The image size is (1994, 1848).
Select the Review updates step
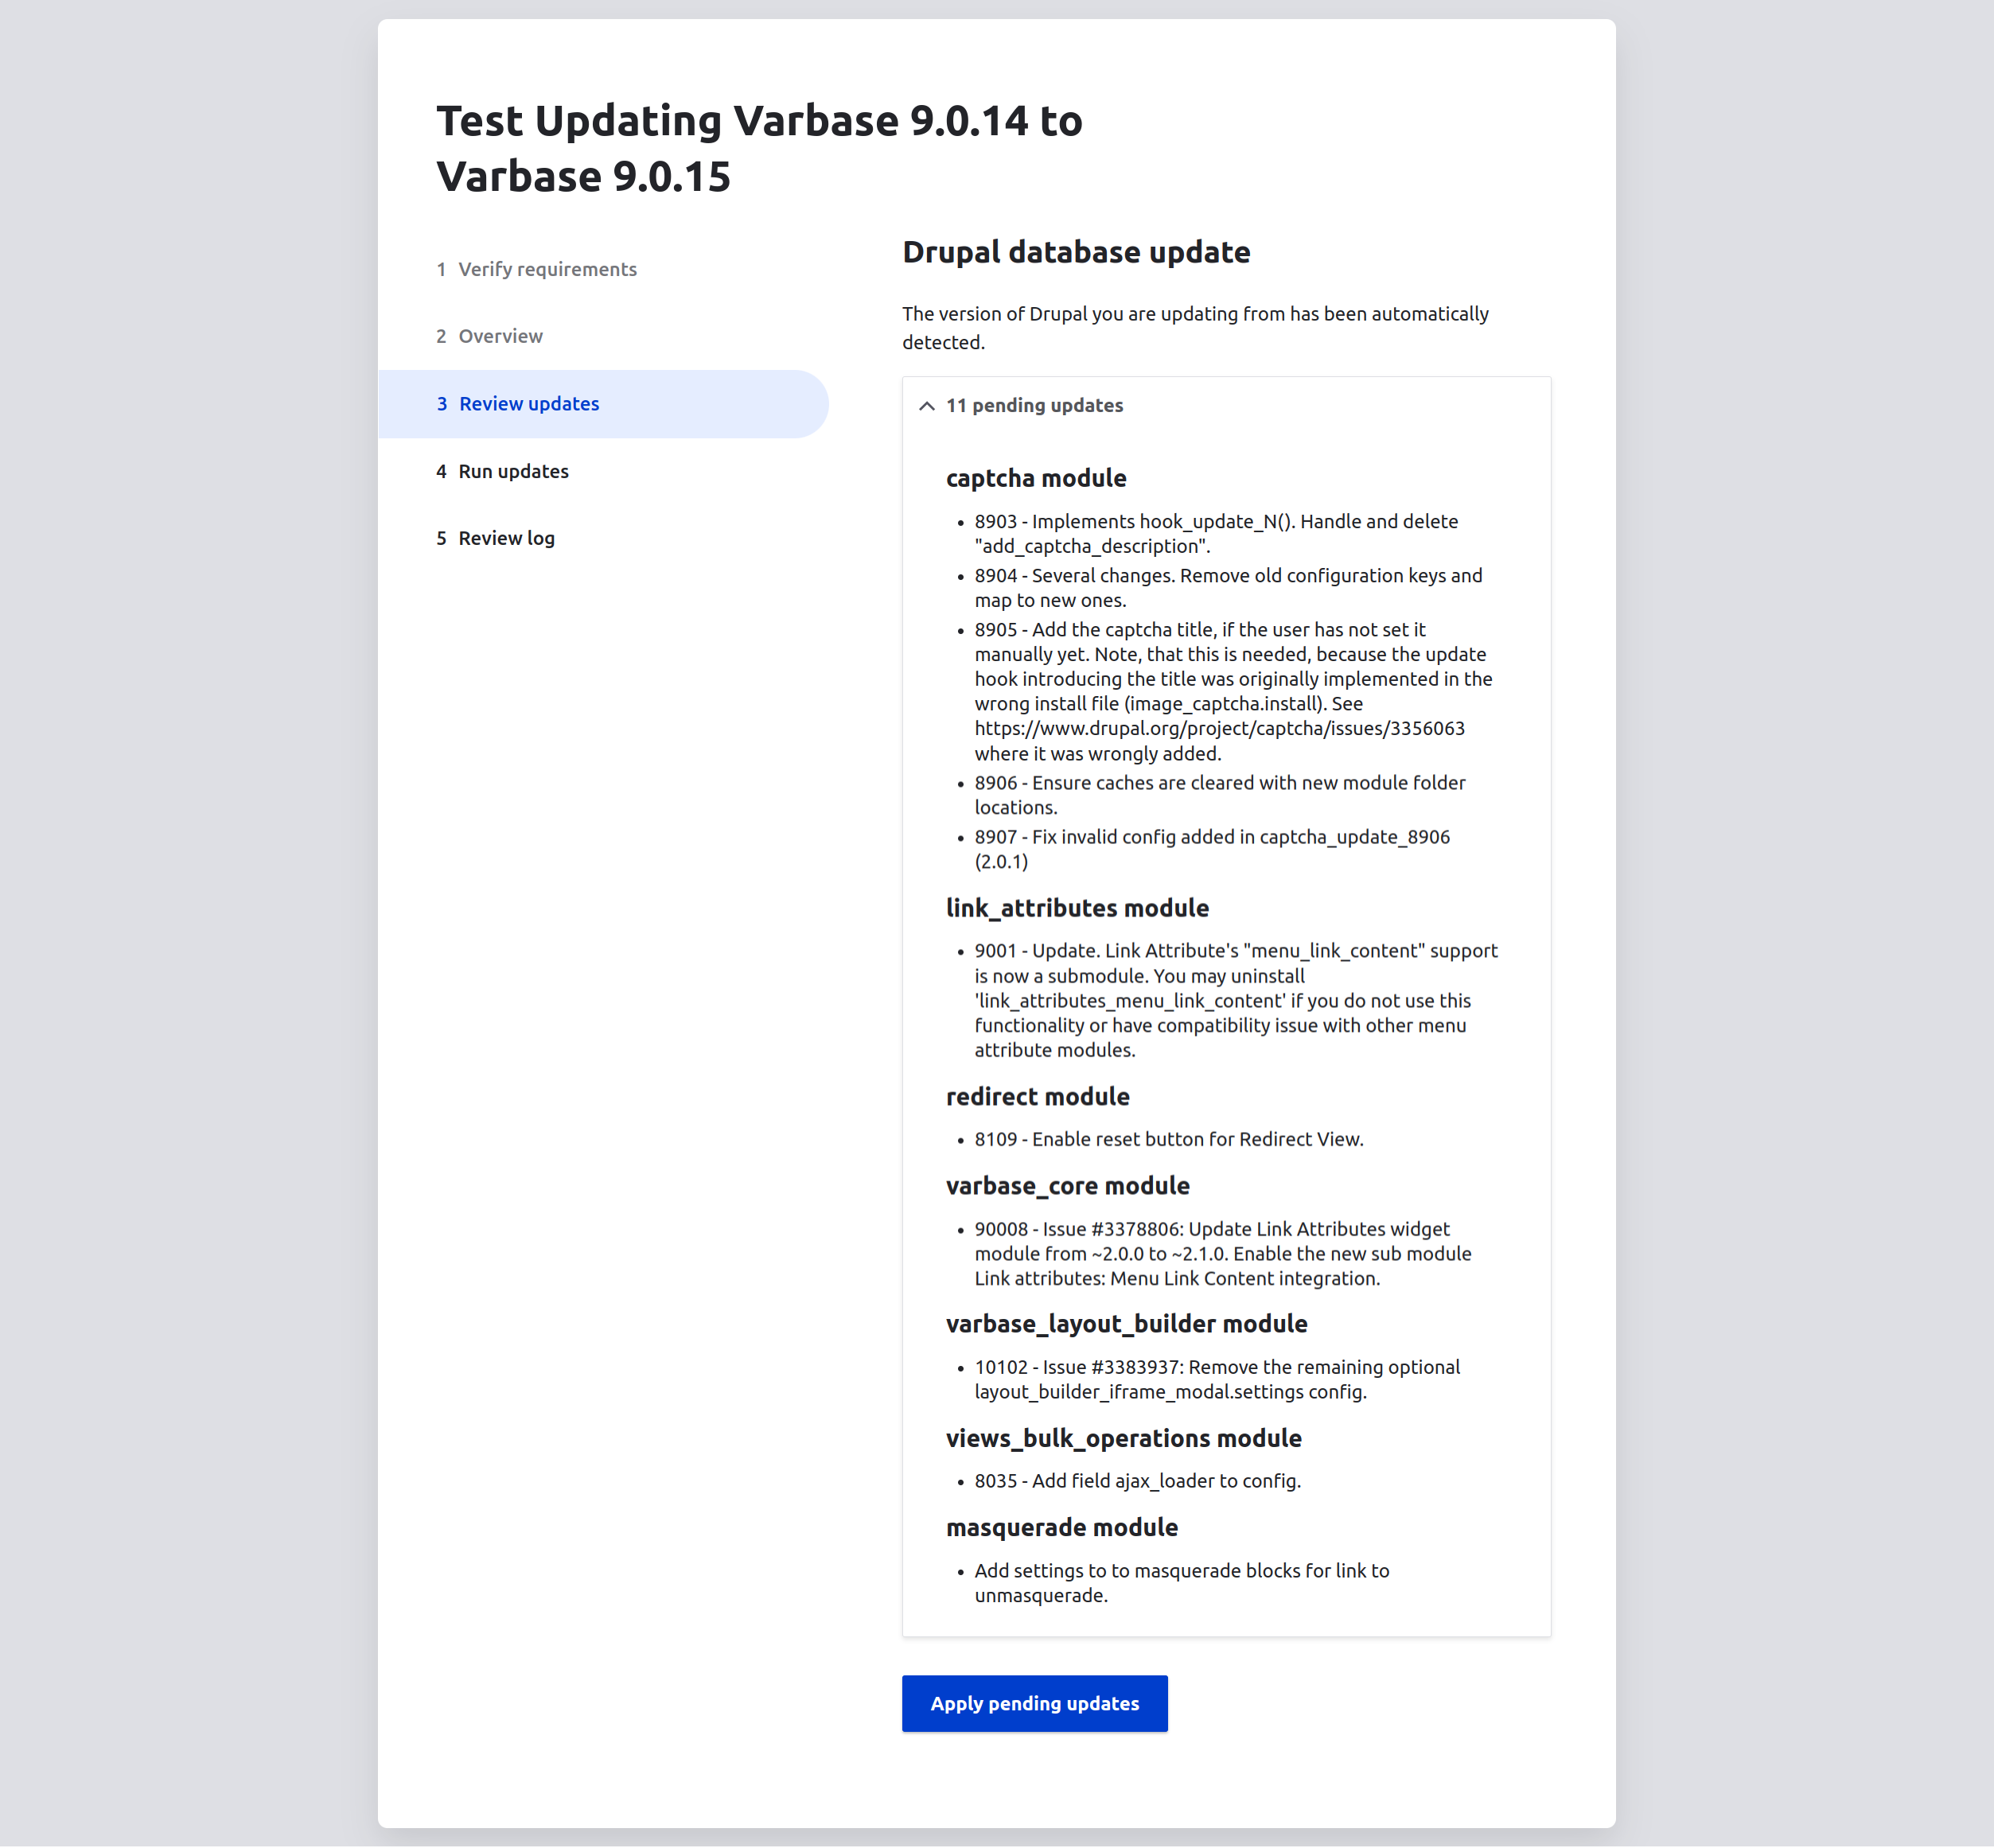coord(528,404)
